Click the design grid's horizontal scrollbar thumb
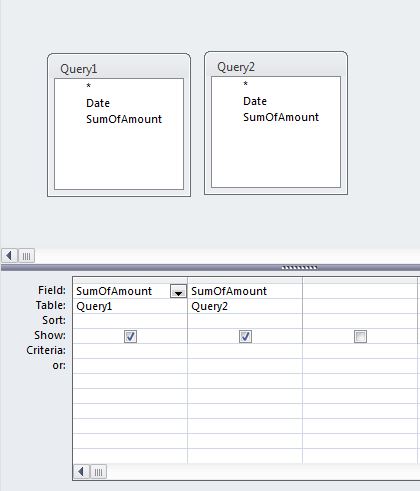The image size is (420, 491). tap(98, 472)
